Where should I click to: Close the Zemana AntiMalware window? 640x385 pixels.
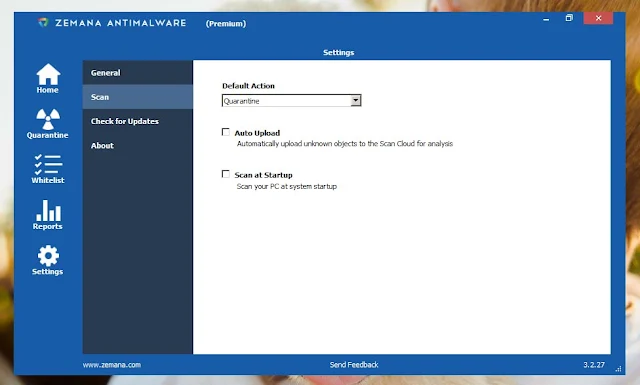click(598, 18)
